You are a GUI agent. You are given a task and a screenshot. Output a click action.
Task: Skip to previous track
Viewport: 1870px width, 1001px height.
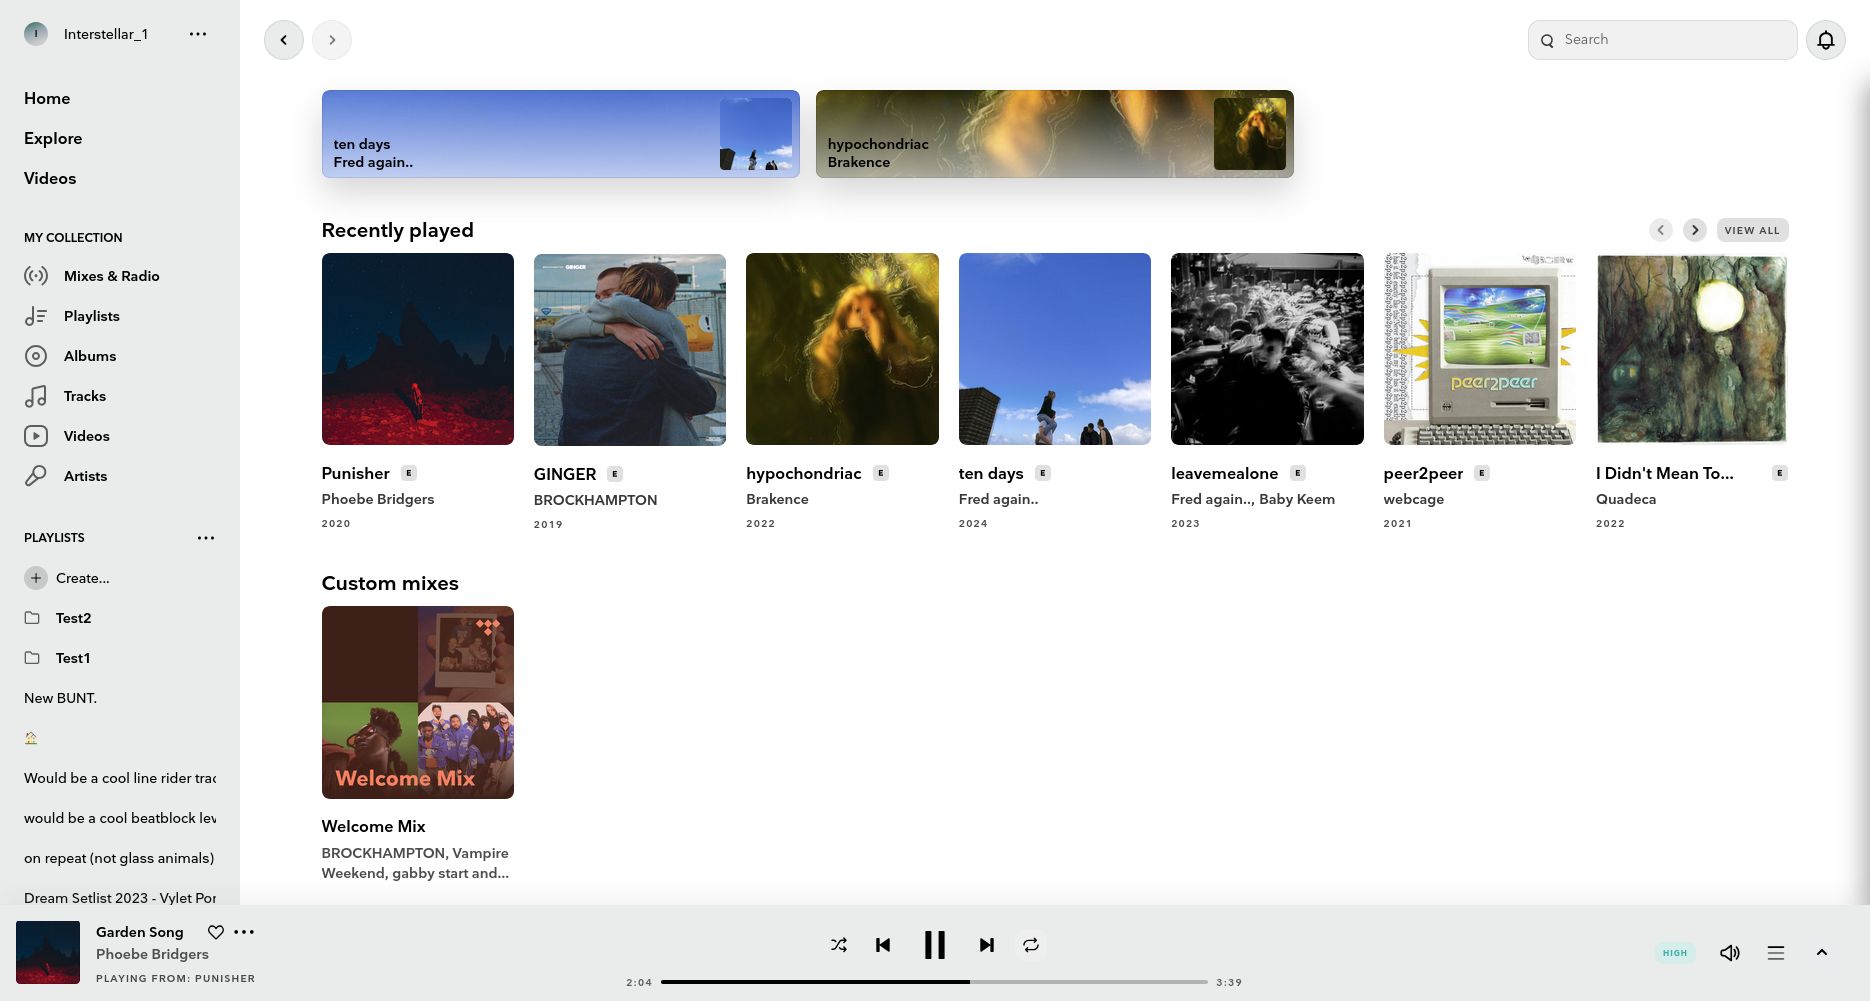tap(883, 945)
